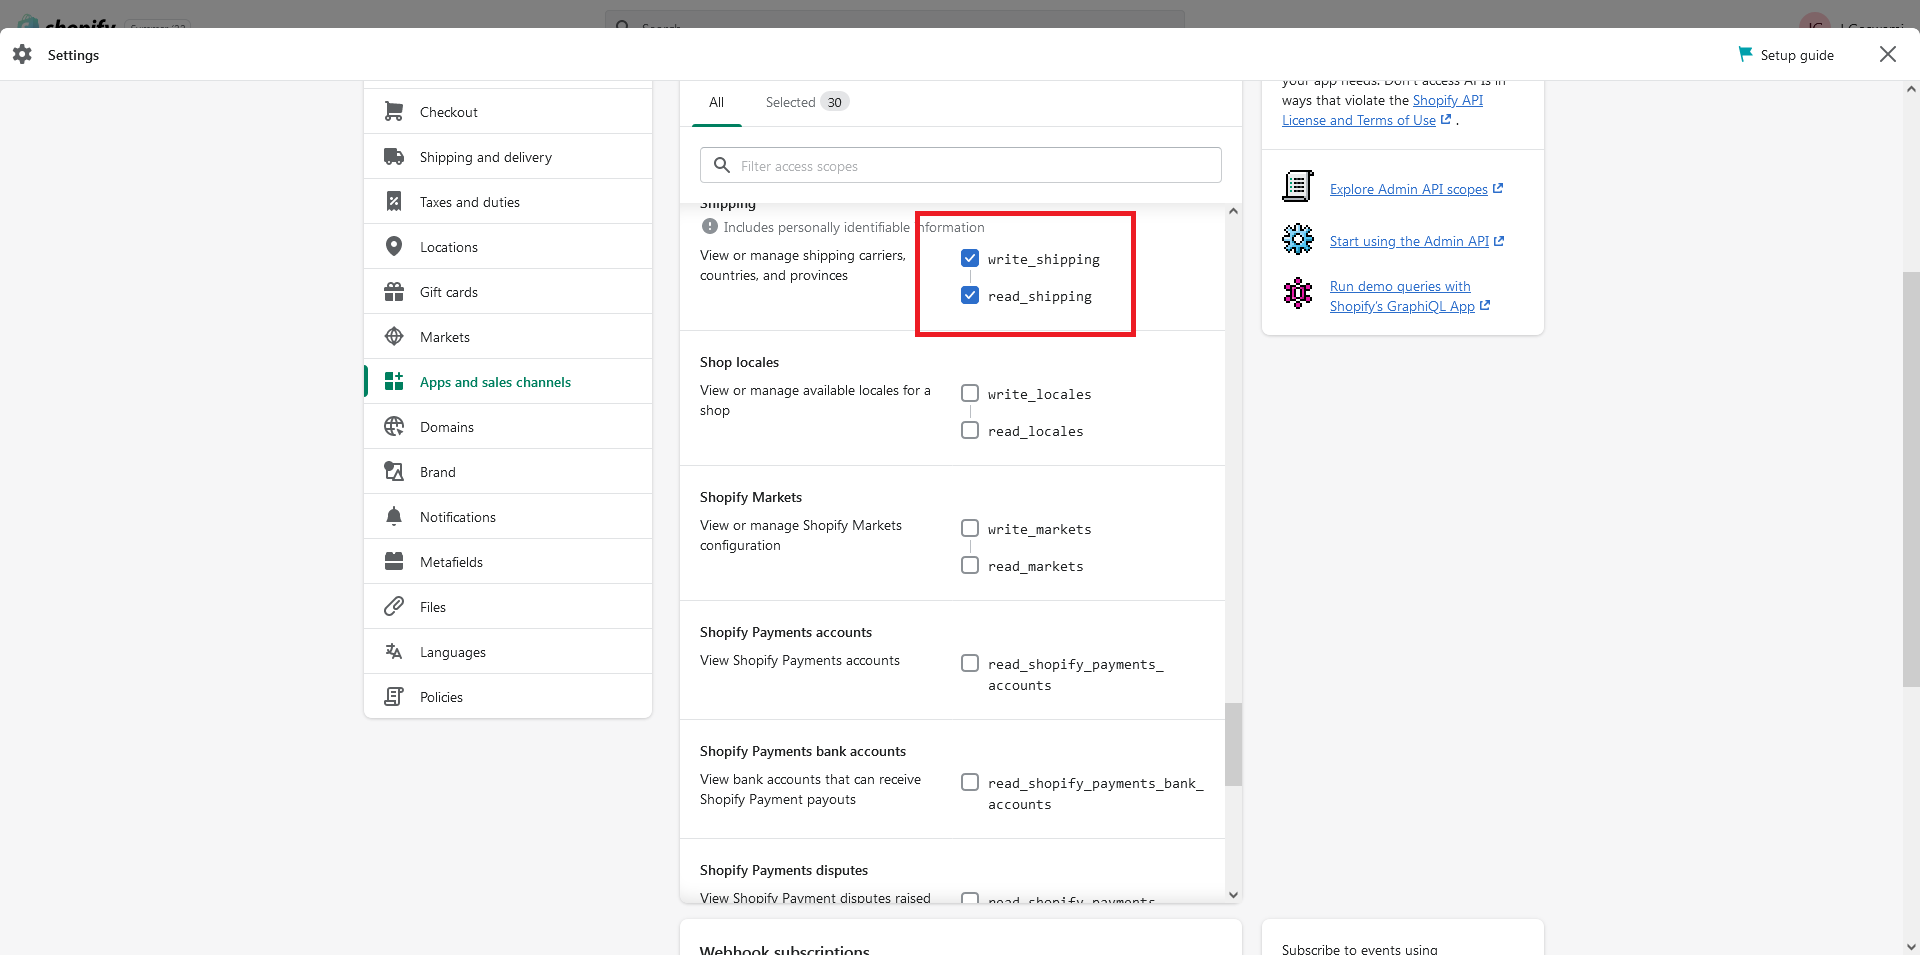The width and height of the screenshot is (1920, 955).
Task: Click the Gift cards icon
Action: coord(394,292)
